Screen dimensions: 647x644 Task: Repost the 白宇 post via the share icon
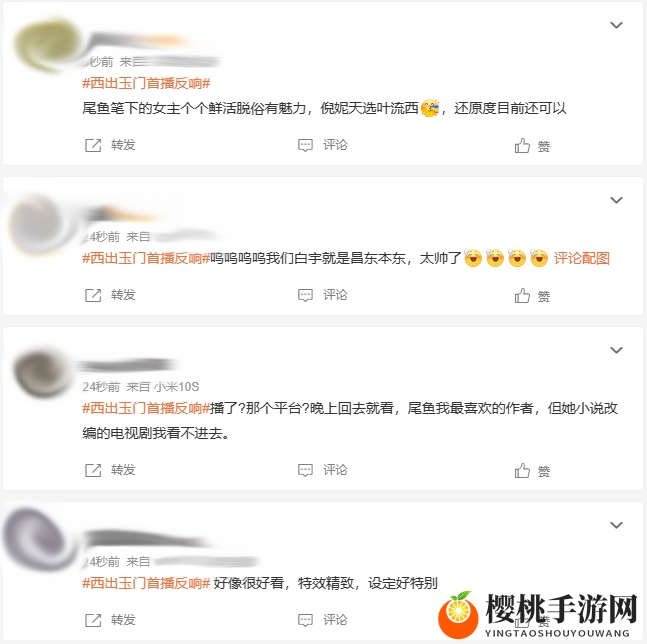coord(93,295)
